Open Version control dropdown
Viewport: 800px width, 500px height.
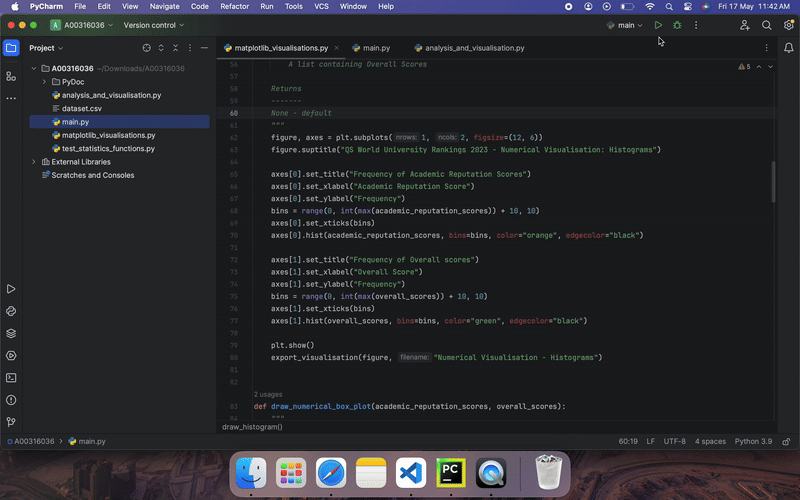[154, 25]
